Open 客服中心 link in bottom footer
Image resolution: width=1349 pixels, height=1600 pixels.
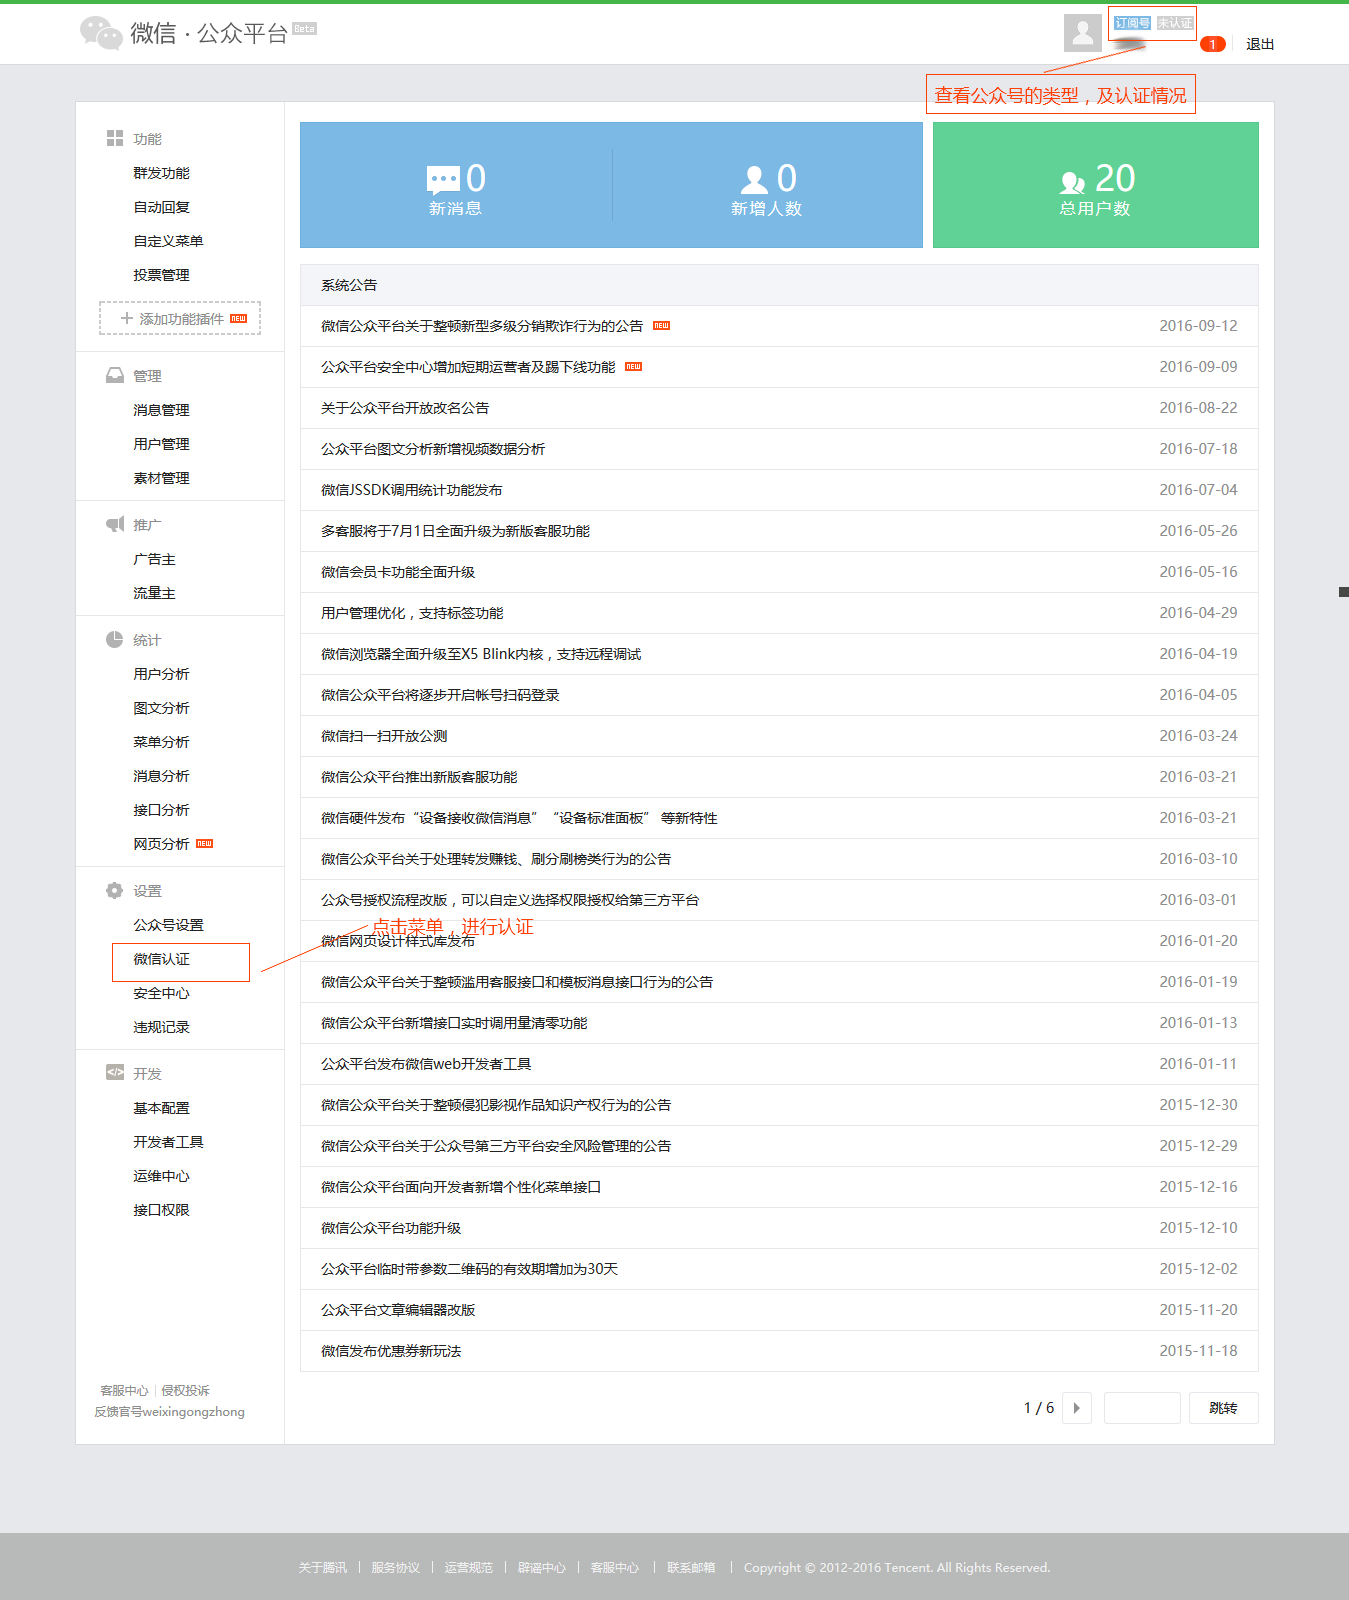pos(615,1568)
